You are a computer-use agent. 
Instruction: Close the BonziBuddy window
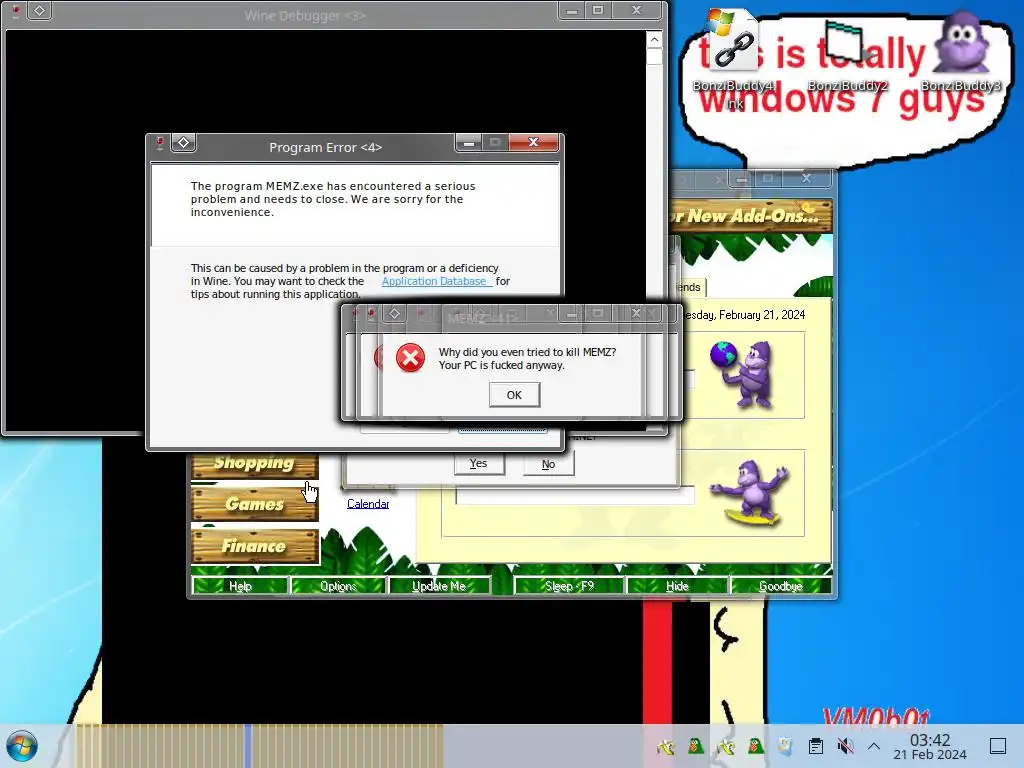807,178
